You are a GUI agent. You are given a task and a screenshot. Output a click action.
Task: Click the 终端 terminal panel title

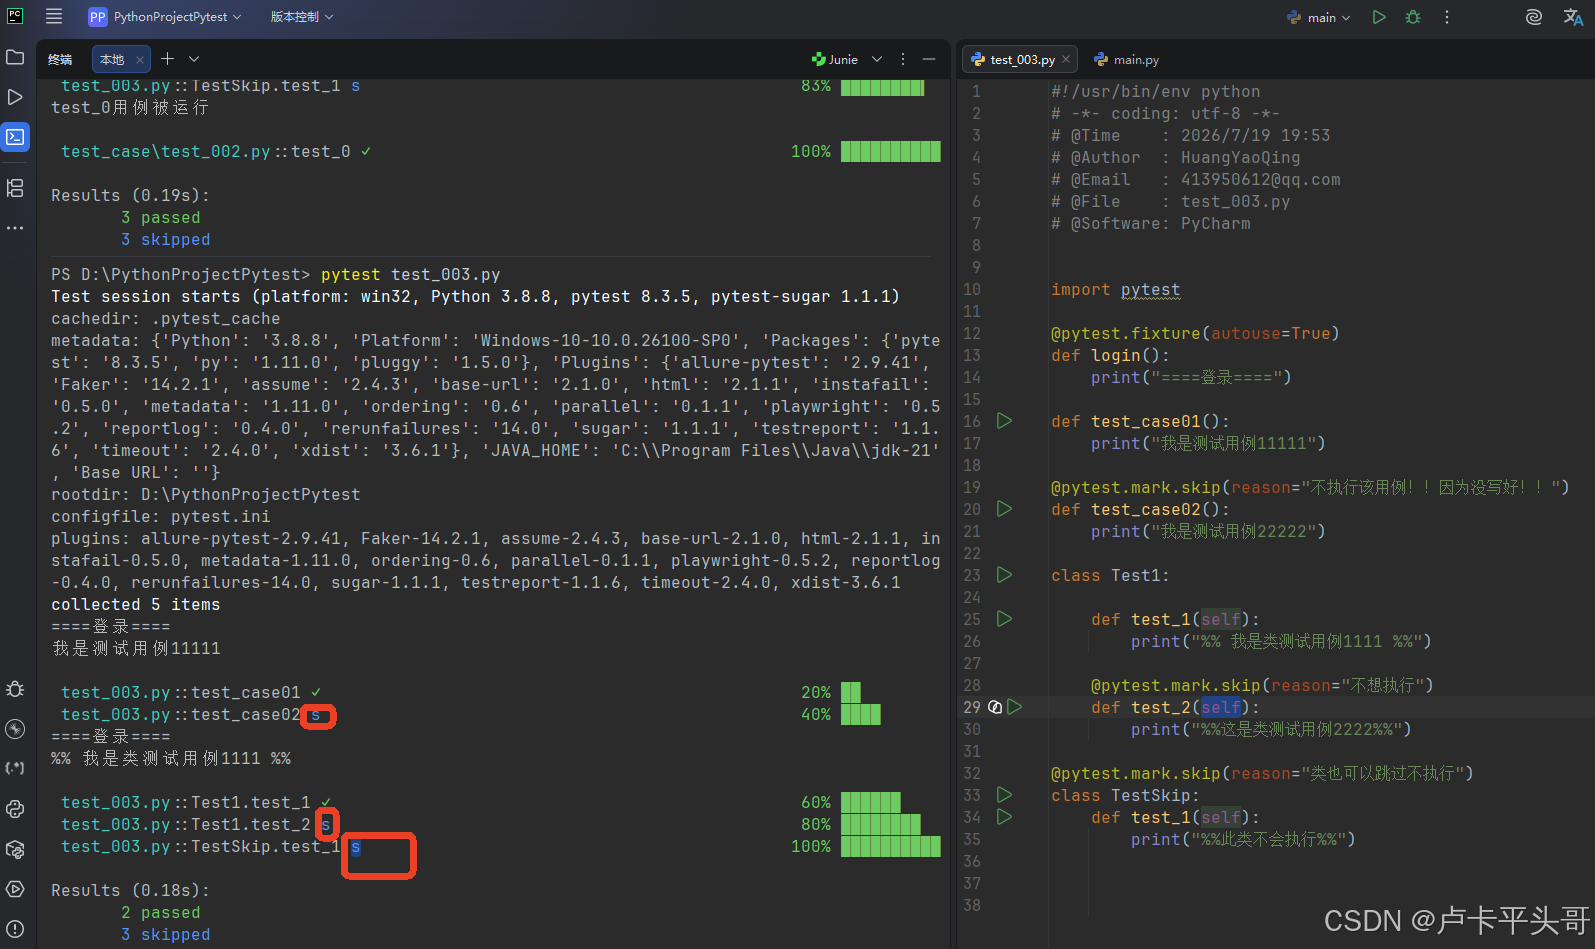click(60, 60)
